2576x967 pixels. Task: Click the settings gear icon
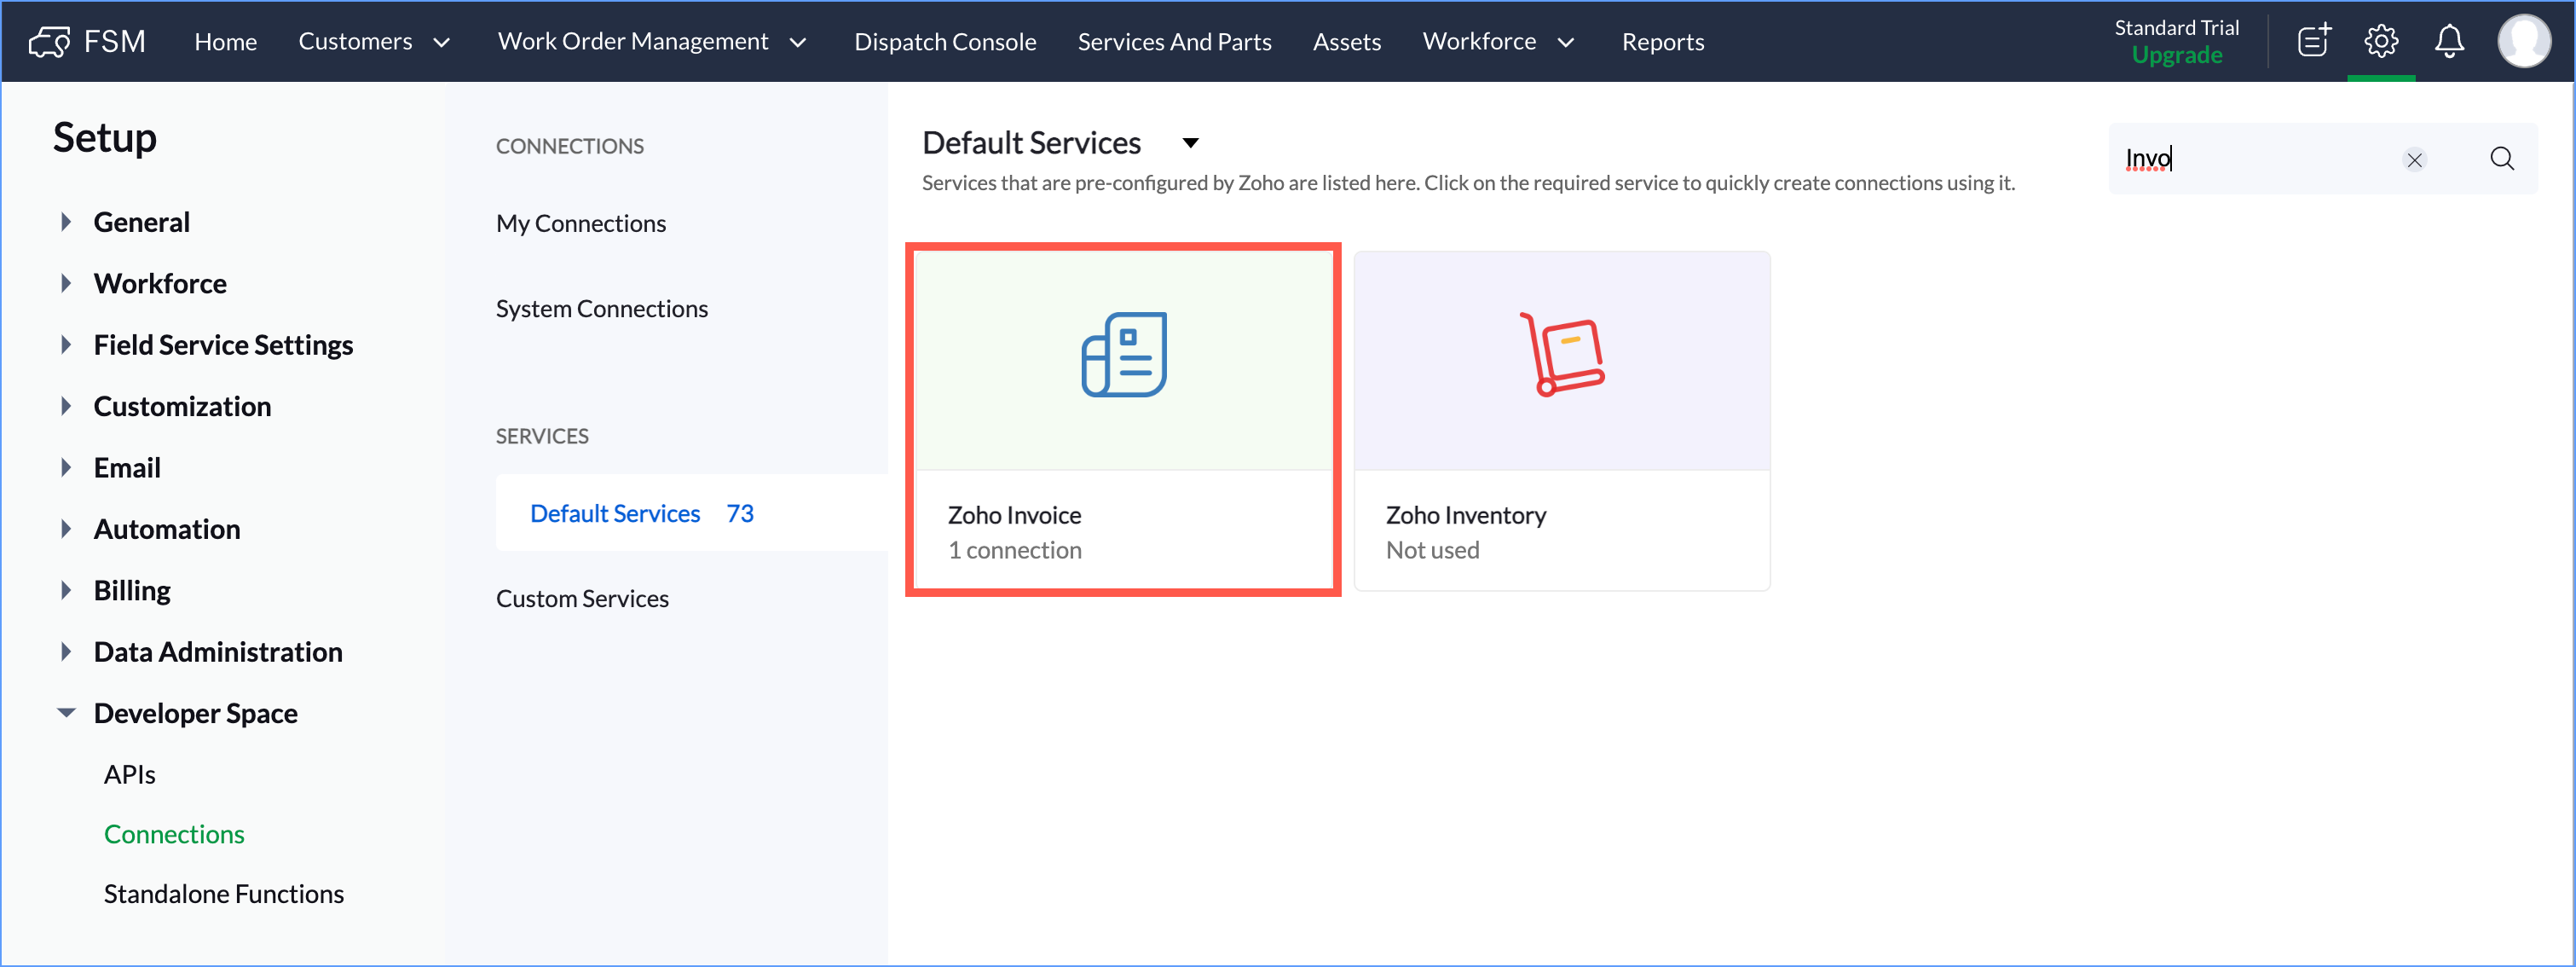tap(2380, 41)
